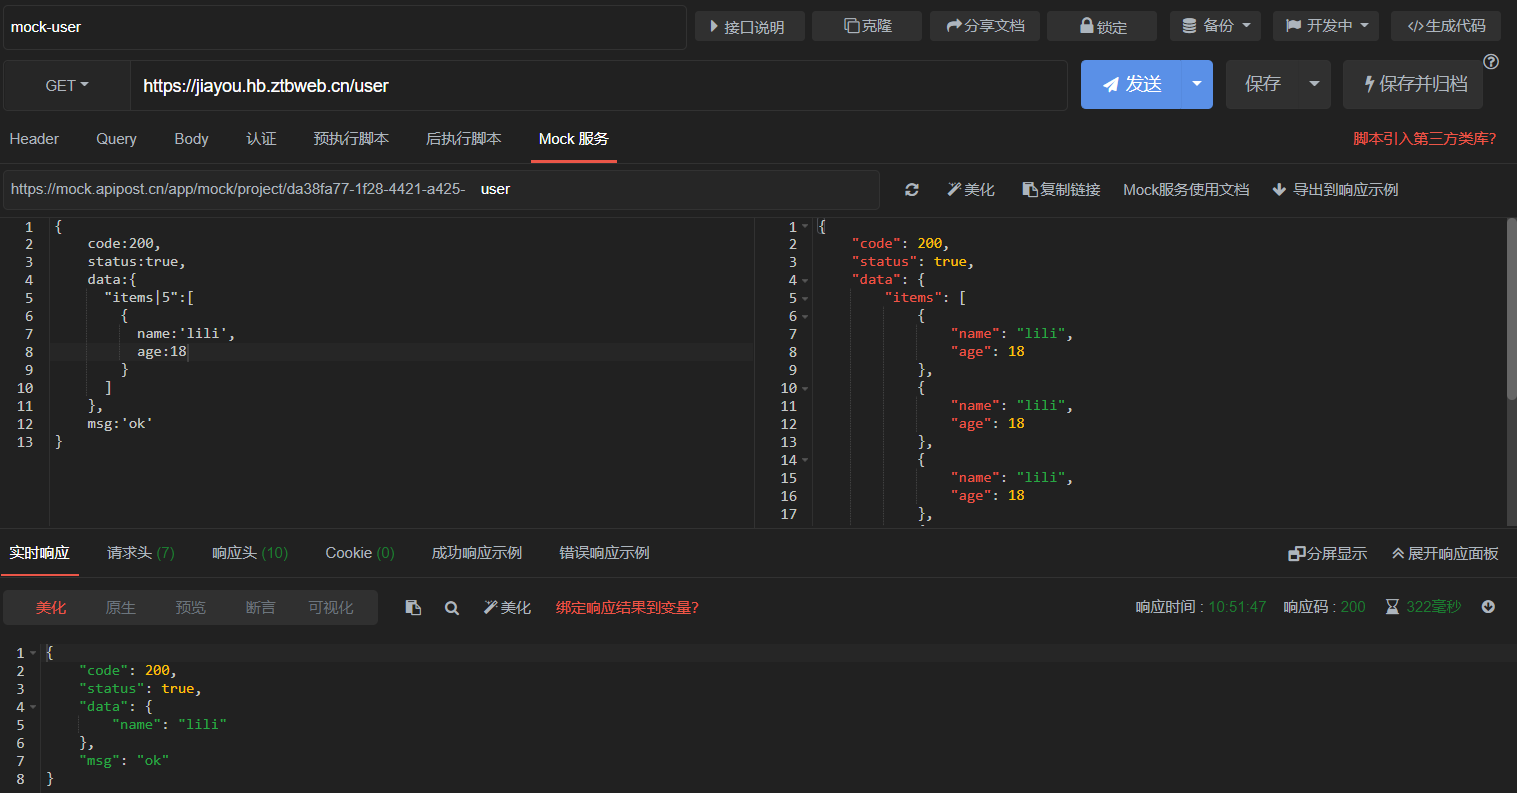
Task: Select the GET request method dropdown
Action: 67,86
